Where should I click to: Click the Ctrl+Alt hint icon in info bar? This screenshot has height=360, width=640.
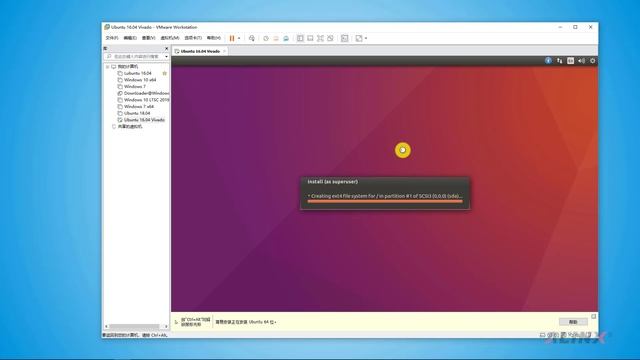(x=176, y=322)
